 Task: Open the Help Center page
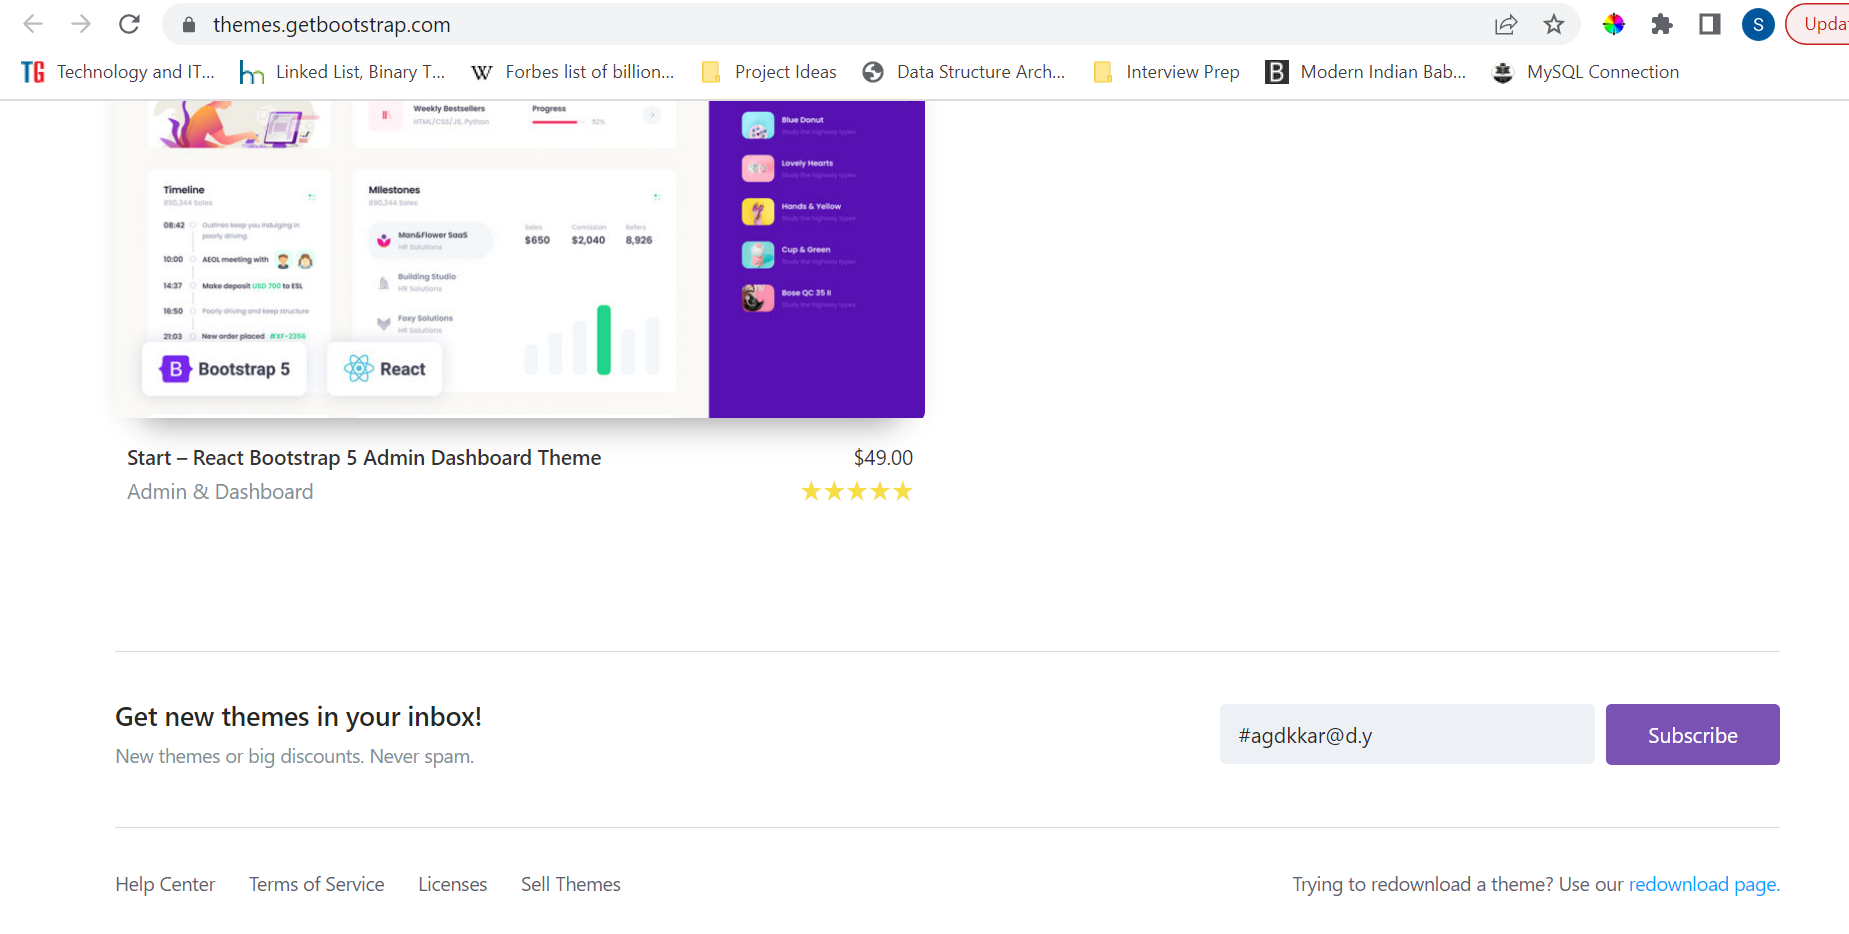[x=165, y=884]
